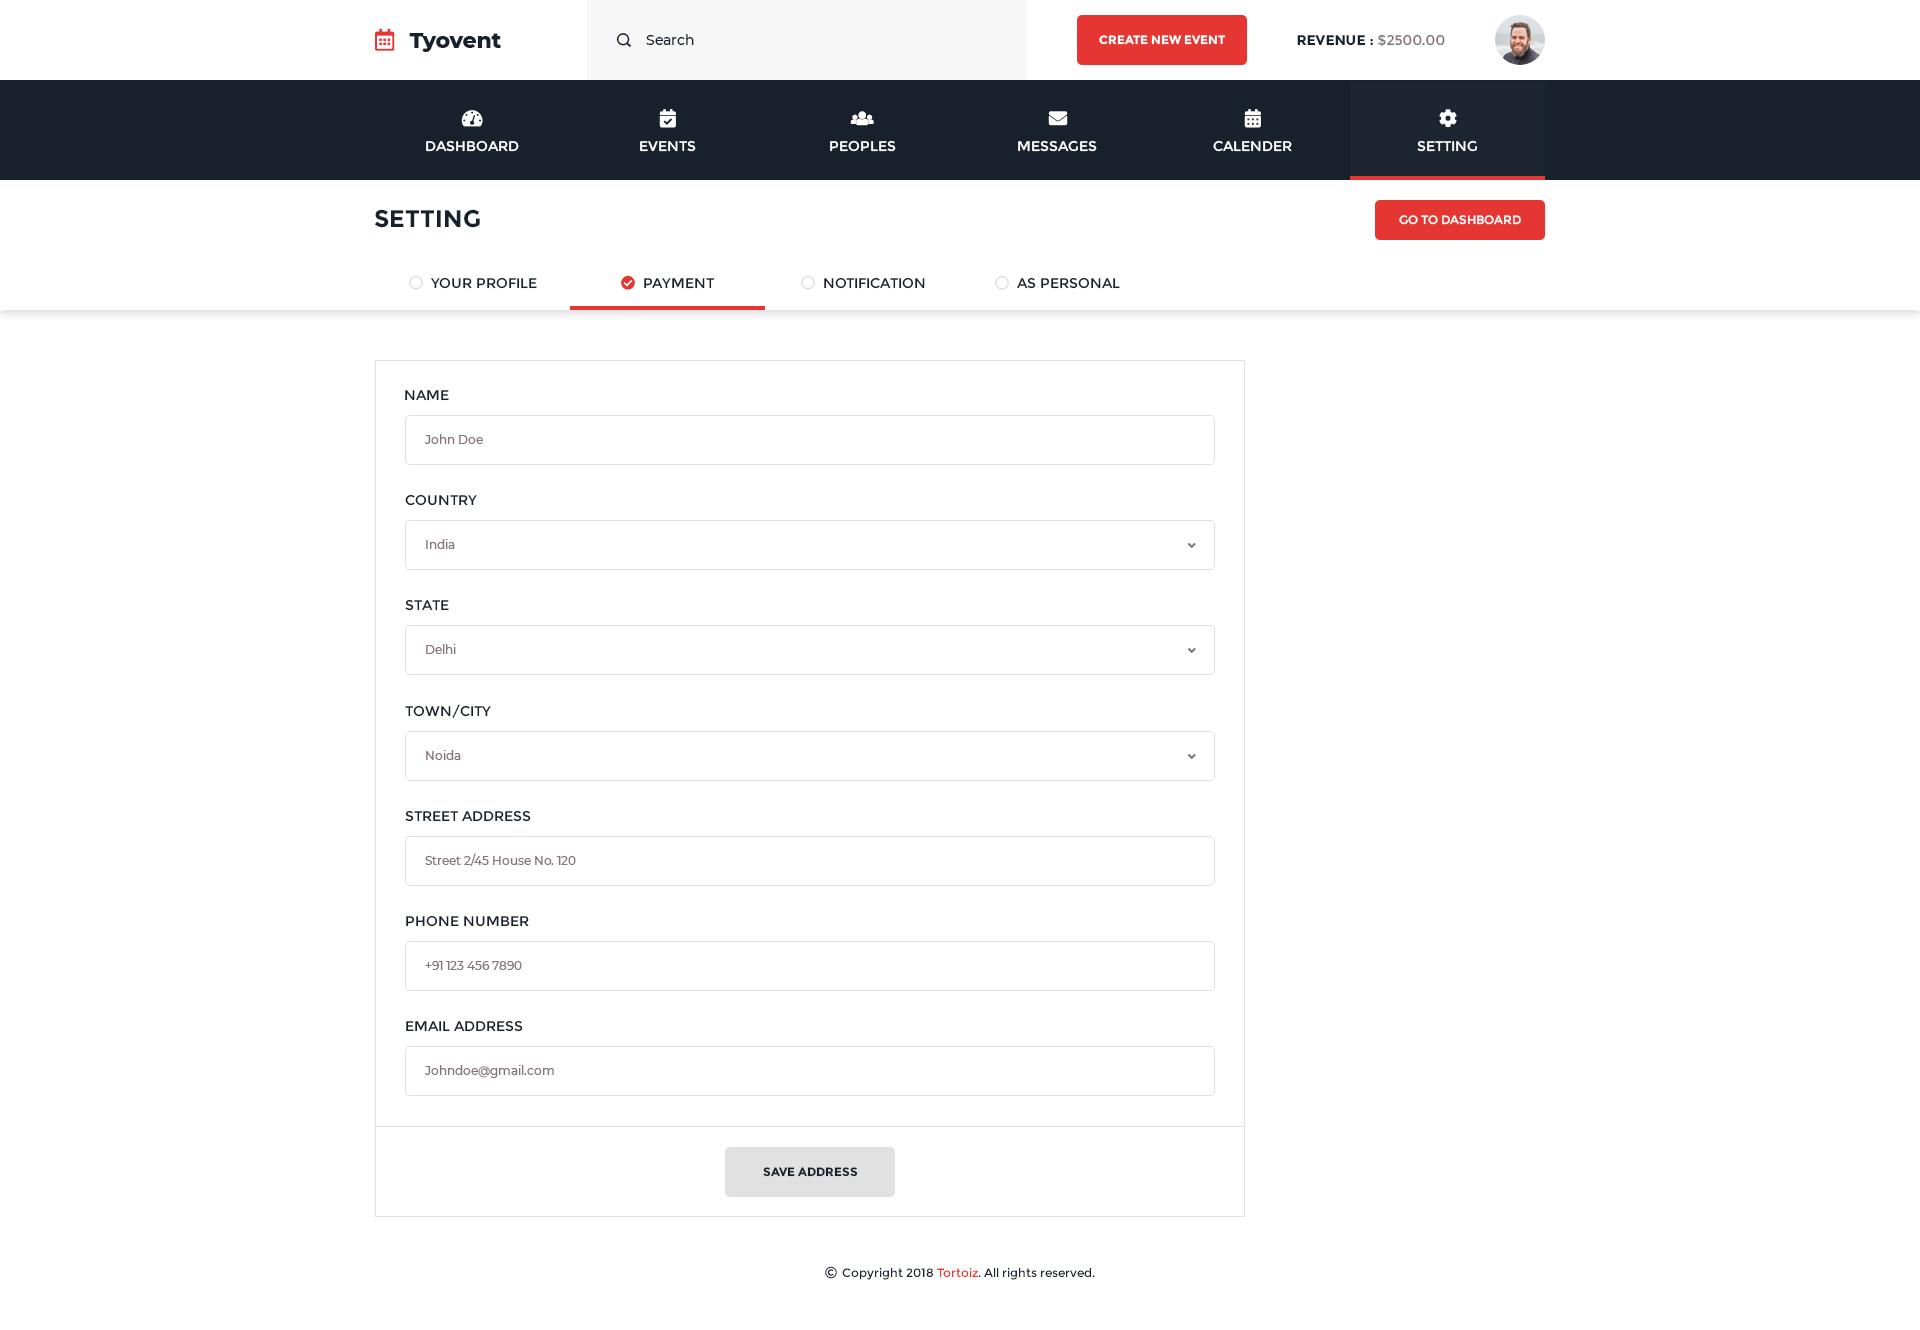Viewport: 1920px width, 1330px height.
Task: Click the search magnifier icon
Action: [x=624, y=40]
